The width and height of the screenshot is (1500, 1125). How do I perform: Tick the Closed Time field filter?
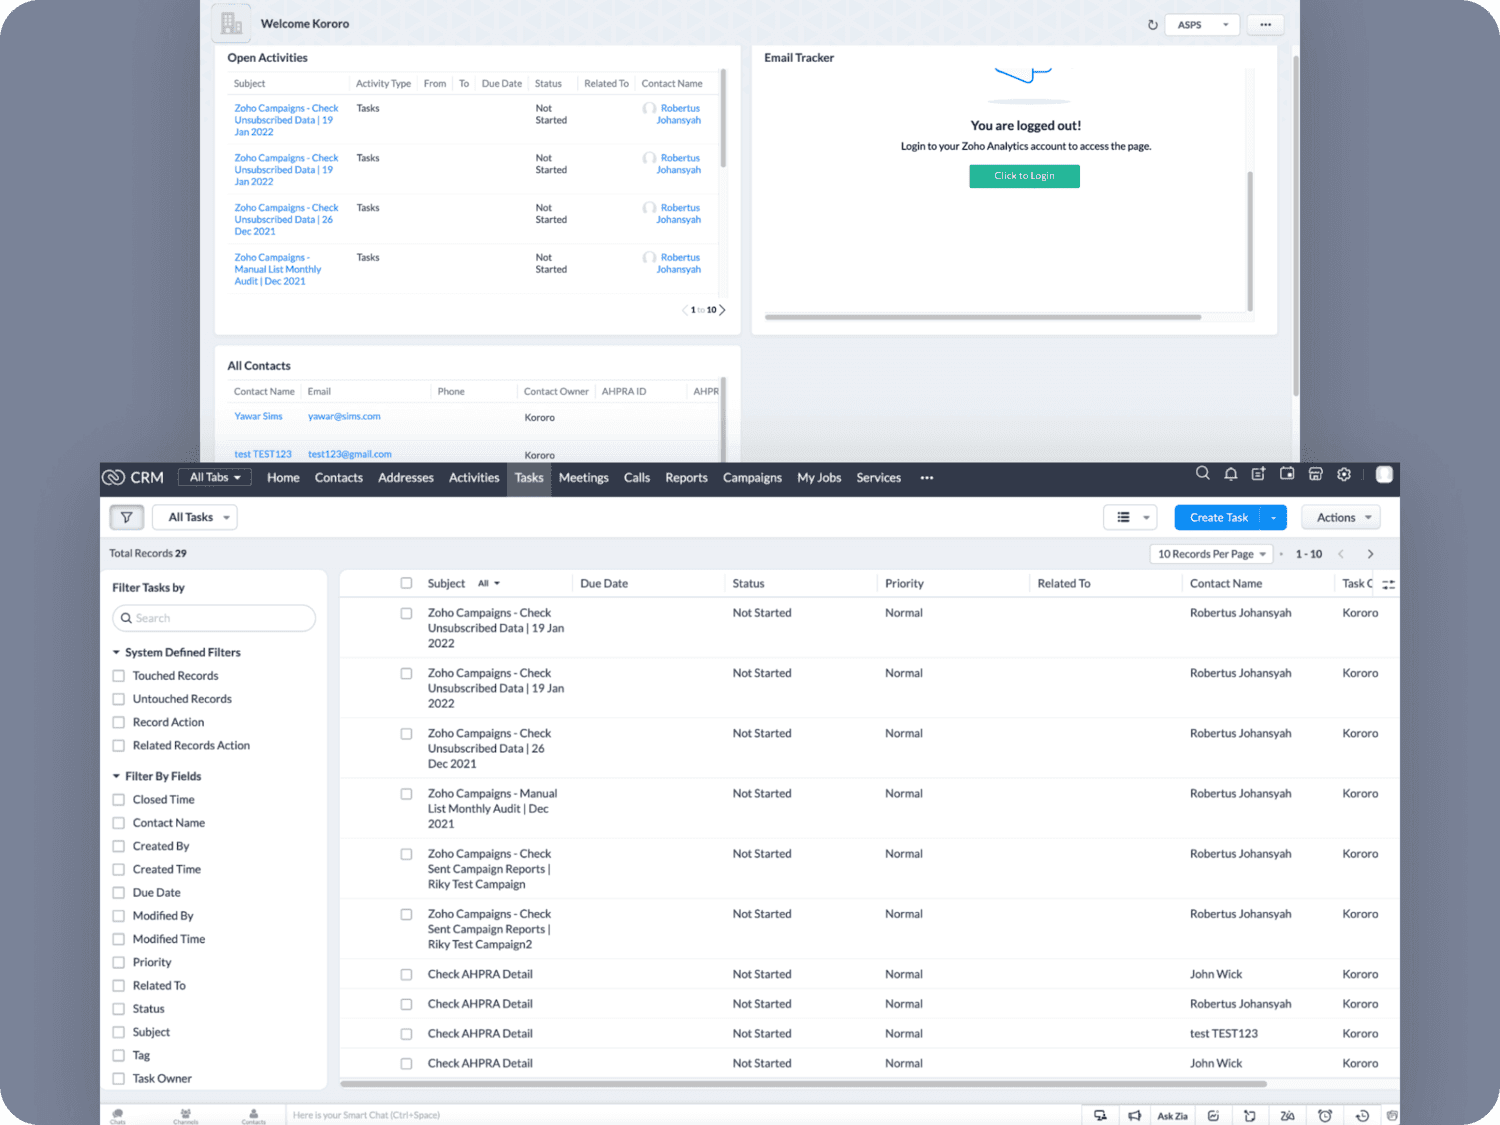[119, 800]
